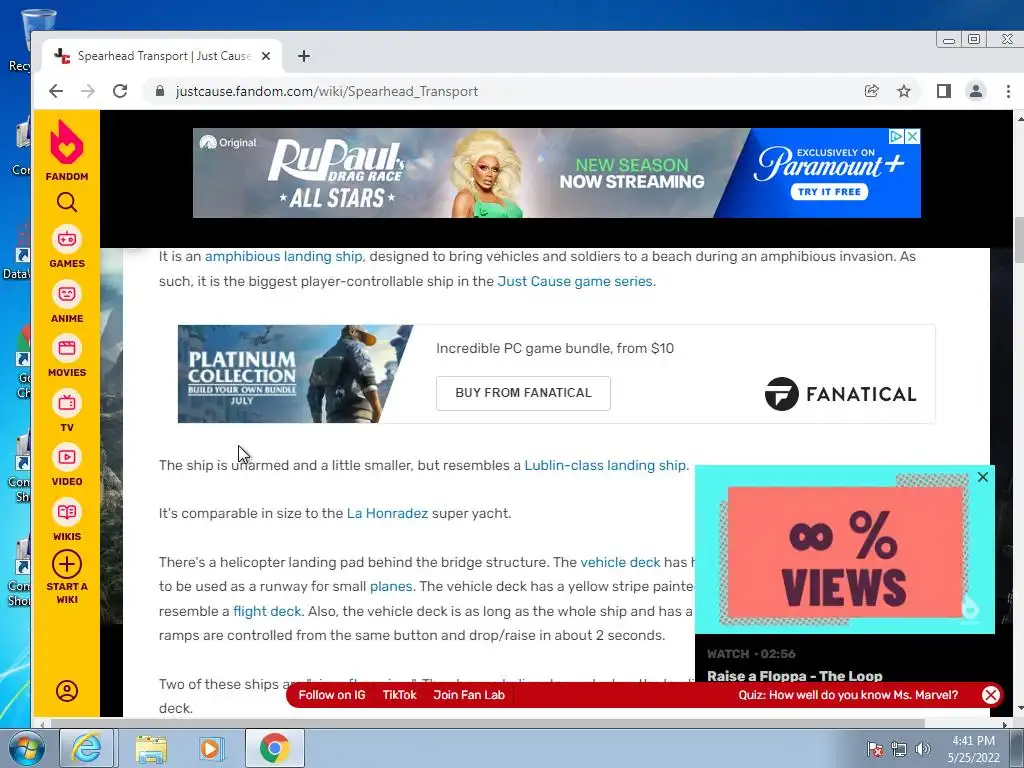Open the Lublin-class landing ship link

tap(605, 466)
